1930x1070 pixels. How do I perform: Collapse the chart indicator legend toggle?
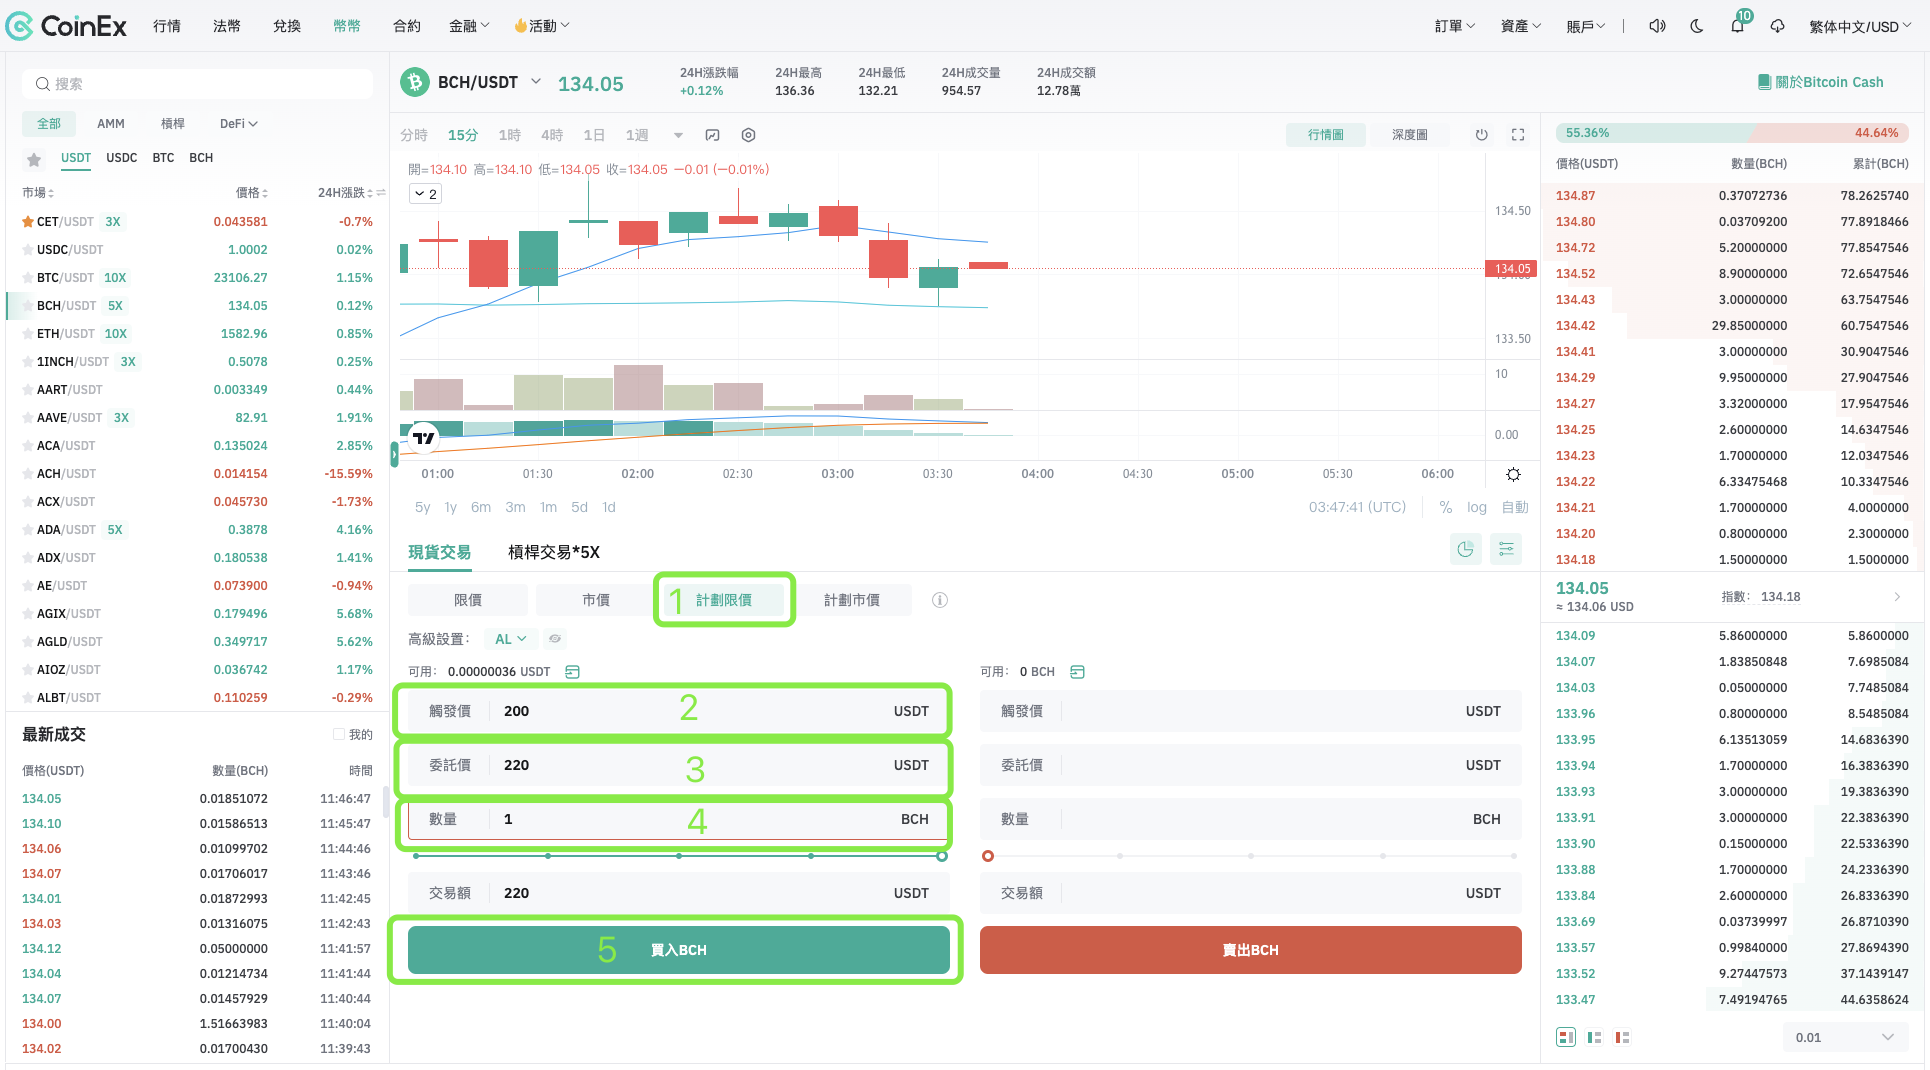coord(426,194)
